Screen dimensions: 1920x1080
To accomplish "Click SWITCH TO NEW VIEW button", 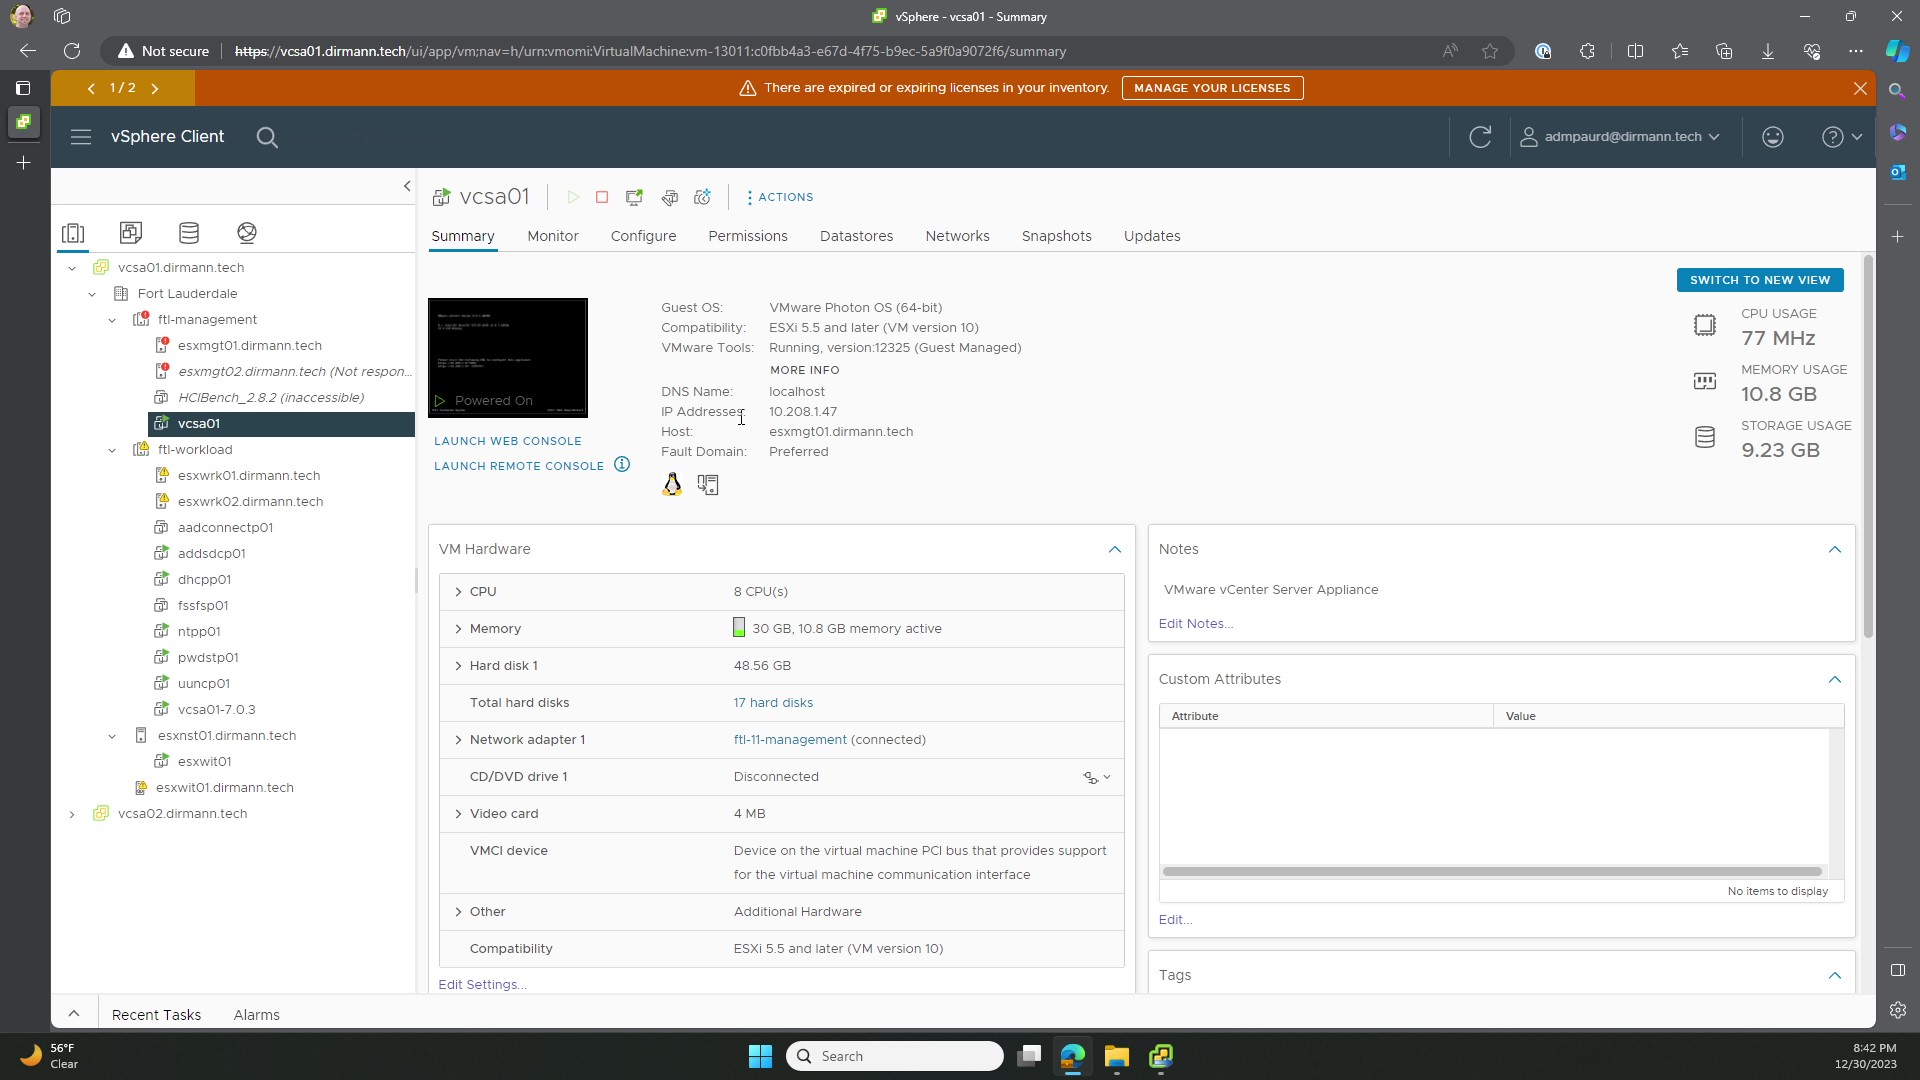I will [1760, 280].
